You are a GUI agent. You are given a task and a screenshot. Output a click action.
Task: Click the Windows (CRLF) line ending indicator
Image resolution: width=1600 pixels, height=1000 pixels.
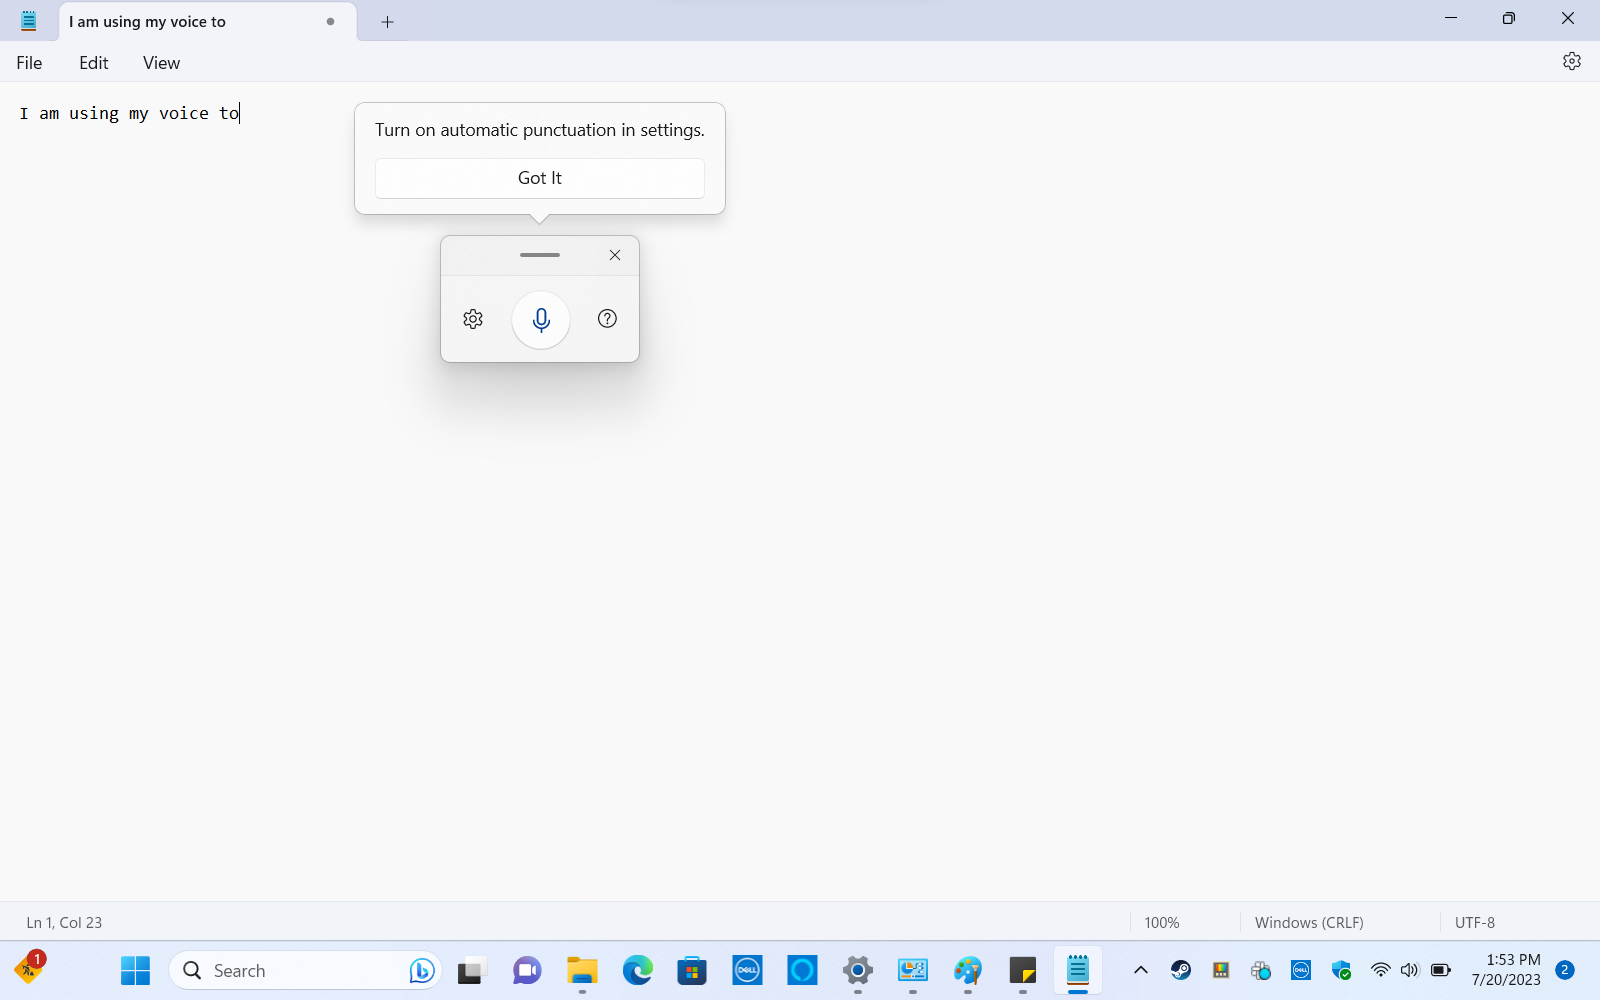1309,923
